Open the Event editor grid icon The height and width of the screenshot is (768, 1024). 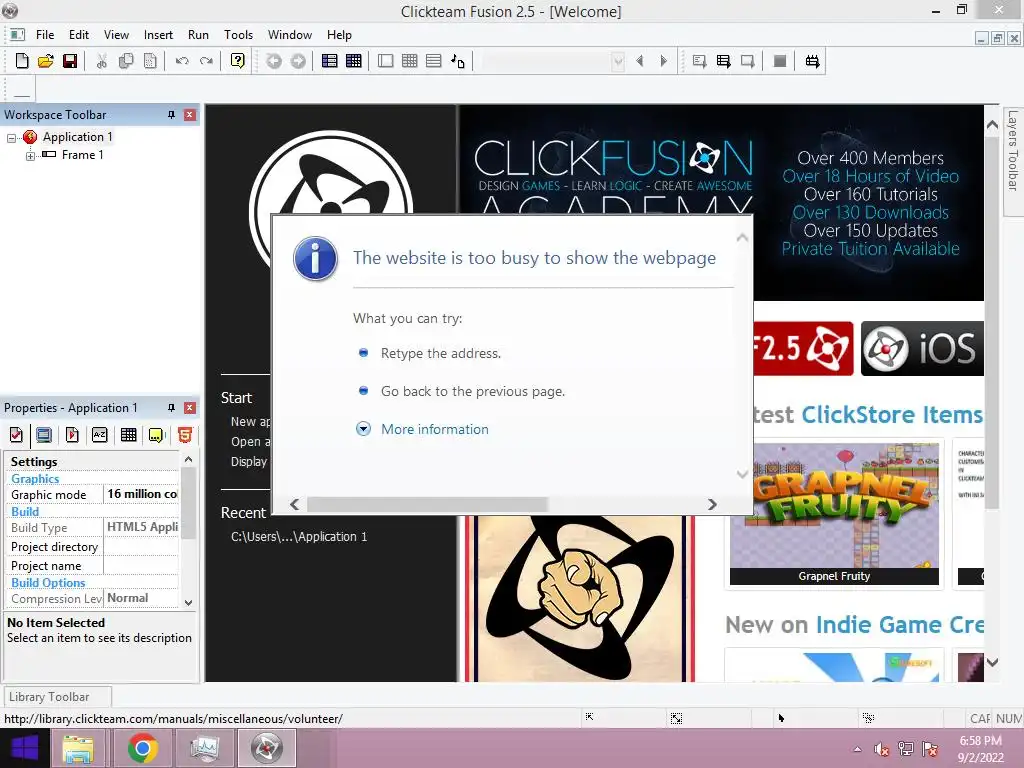click(409, 61)
